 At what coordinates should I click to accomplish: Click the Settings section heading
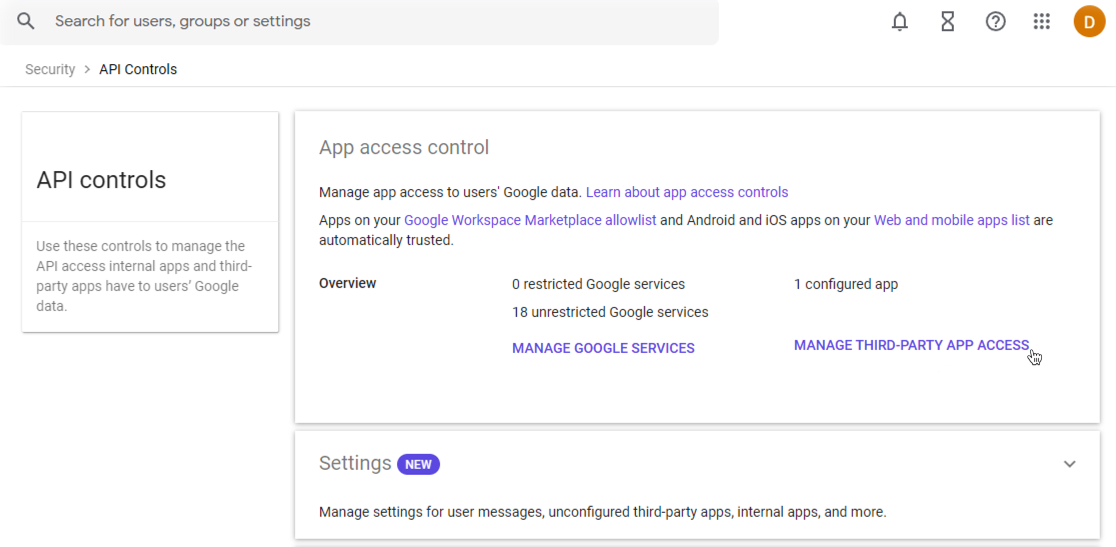tap(355, 464)
